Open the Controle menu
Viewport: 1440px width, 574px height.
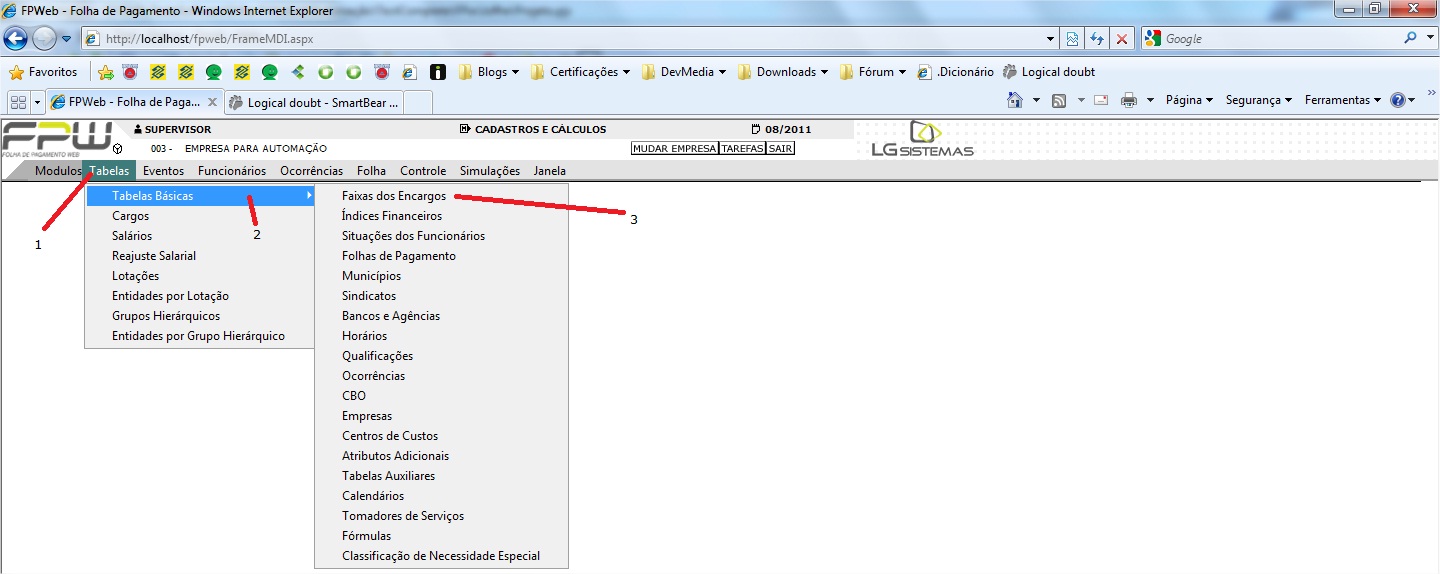tap(423, 171)
